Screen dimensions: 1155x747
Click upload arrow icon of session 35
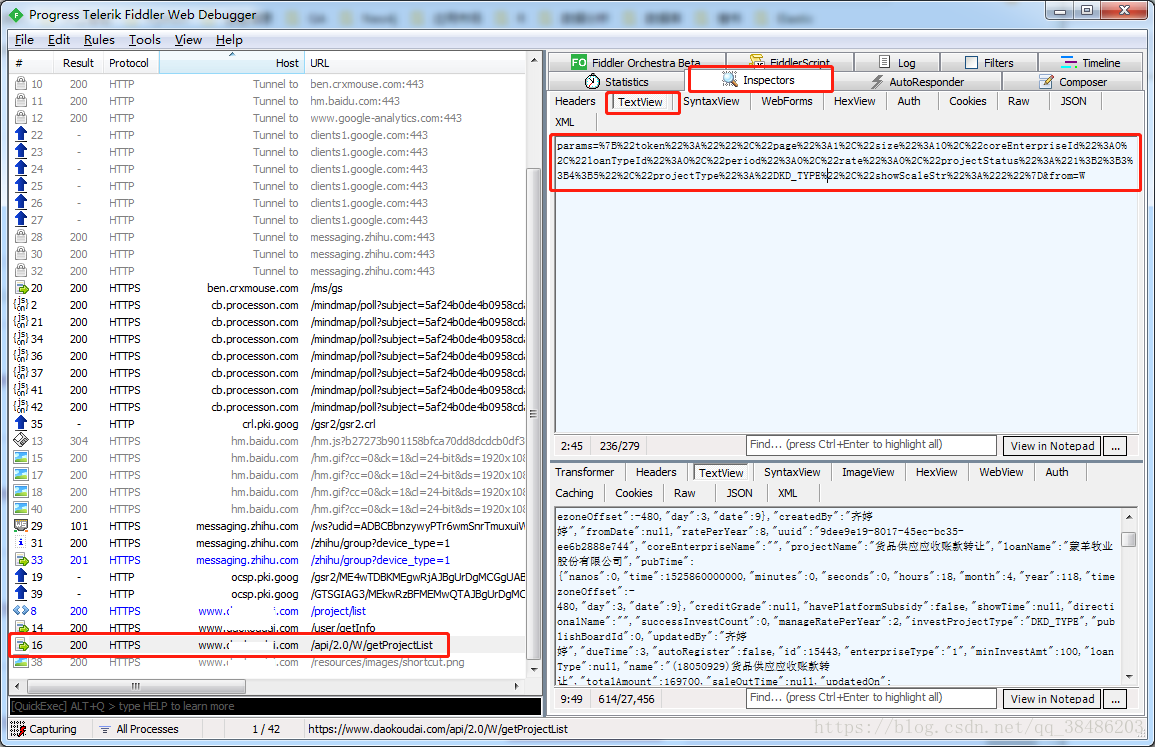click(21, 424)
